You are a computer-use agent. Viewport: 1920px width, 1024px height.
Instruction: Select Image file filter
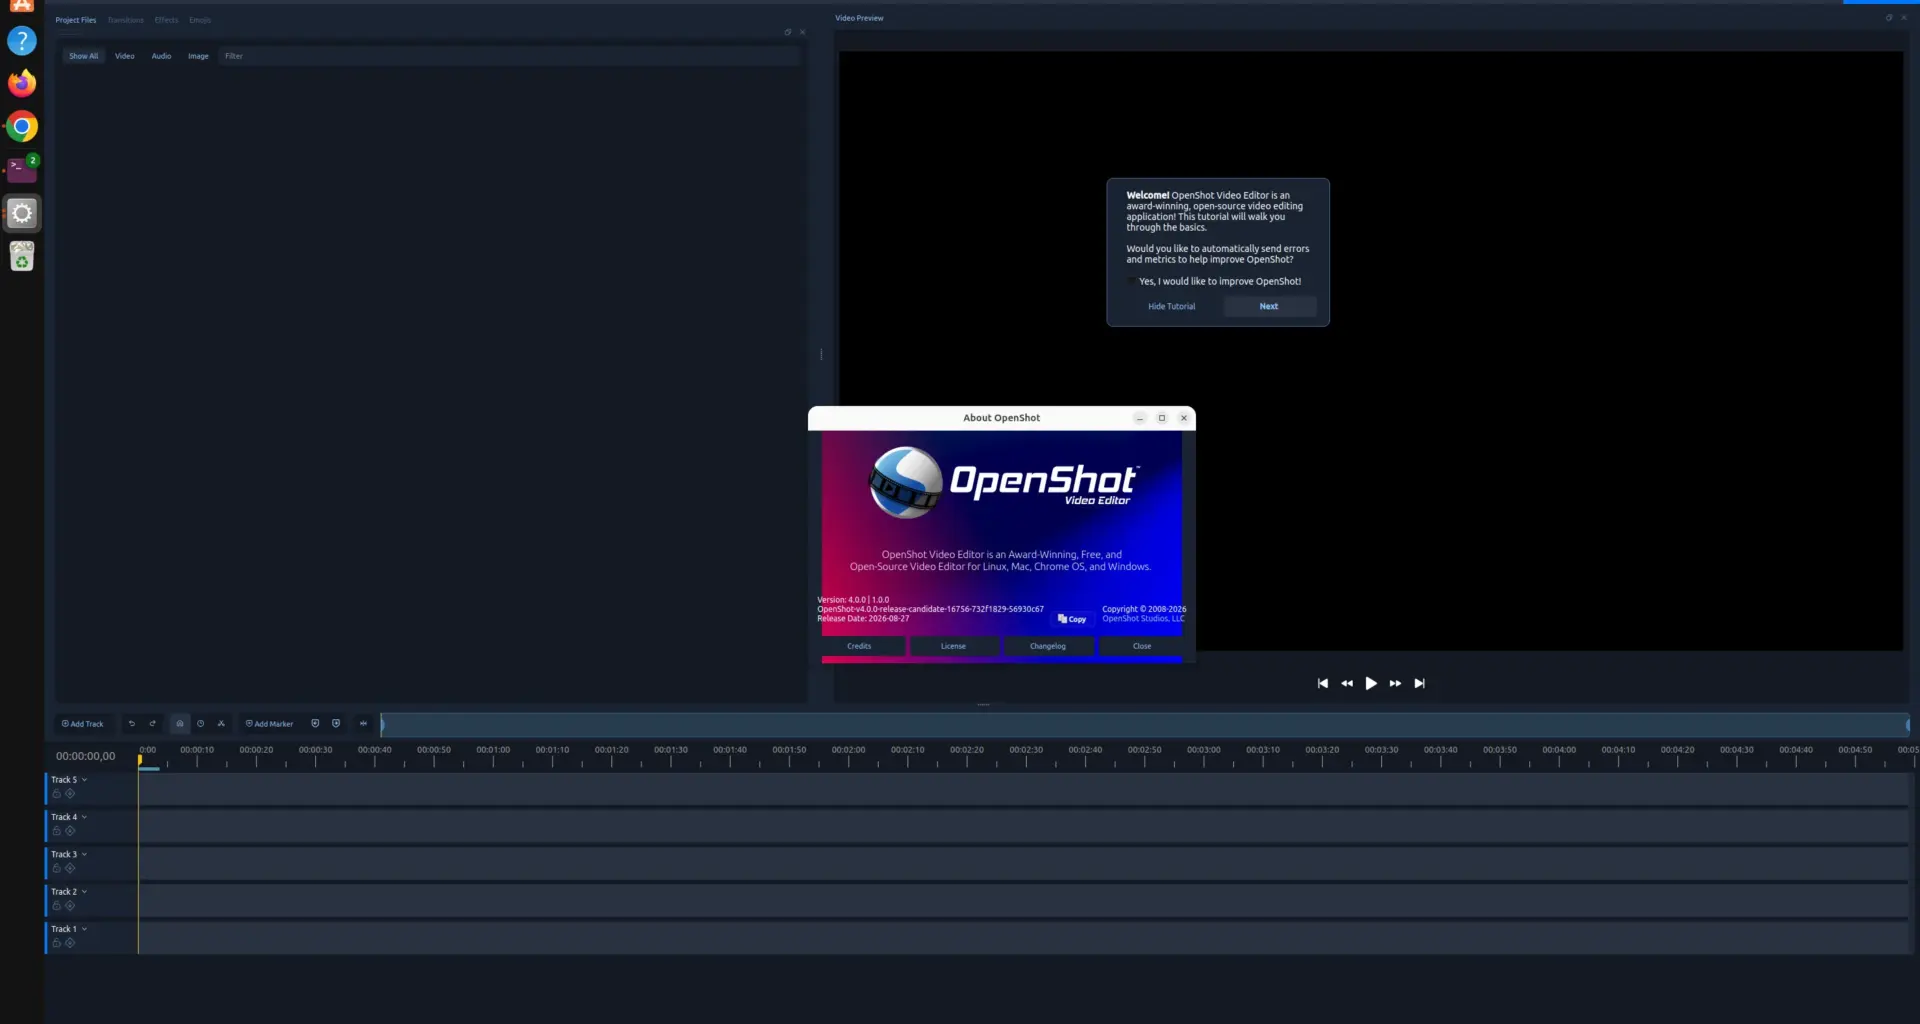(198, 56)
